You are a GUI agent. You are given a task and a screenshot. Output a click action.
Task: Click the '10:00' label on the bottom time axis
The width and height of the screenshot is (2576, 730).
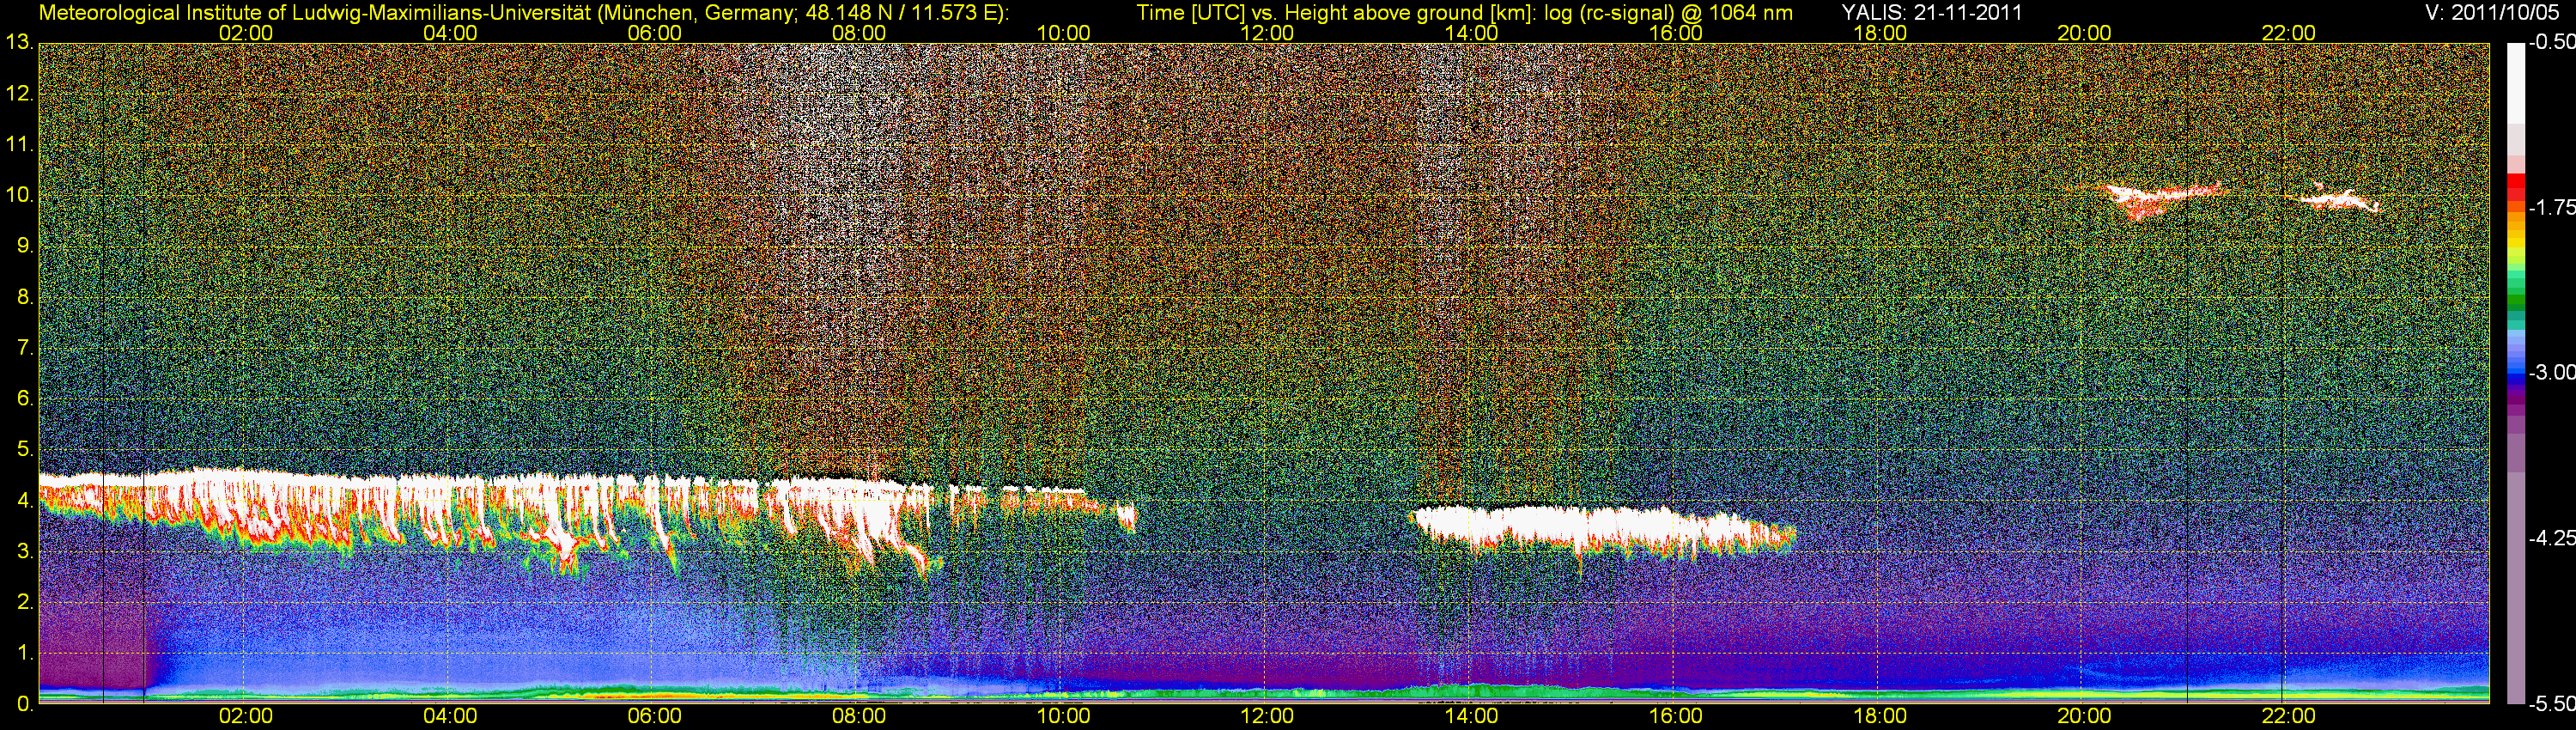point(1063,717)
